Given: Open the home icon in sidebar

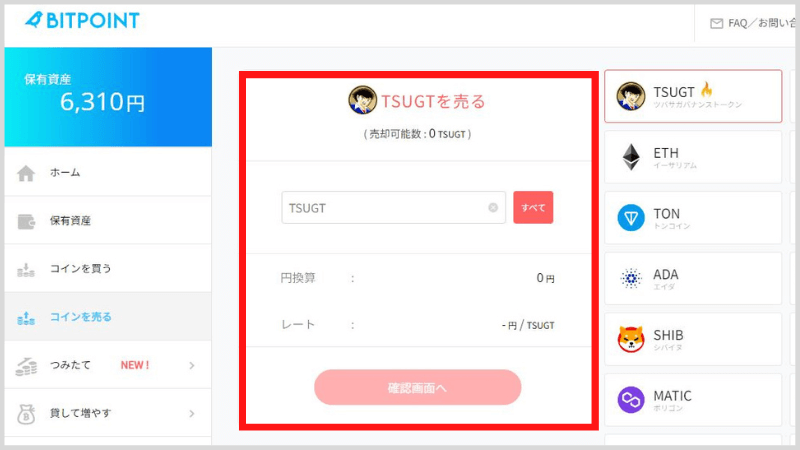Looking at the screenshot, I should (x=26, y=173).
